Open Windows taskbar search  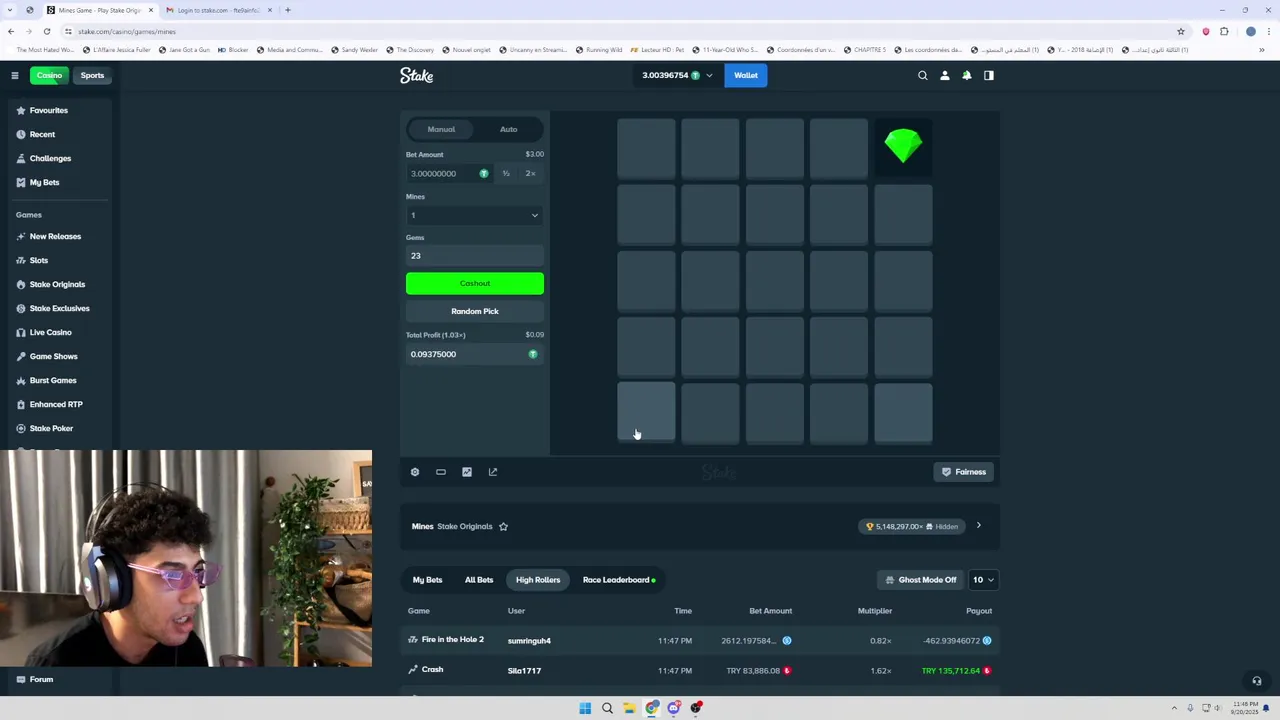[x=607, y=708]
